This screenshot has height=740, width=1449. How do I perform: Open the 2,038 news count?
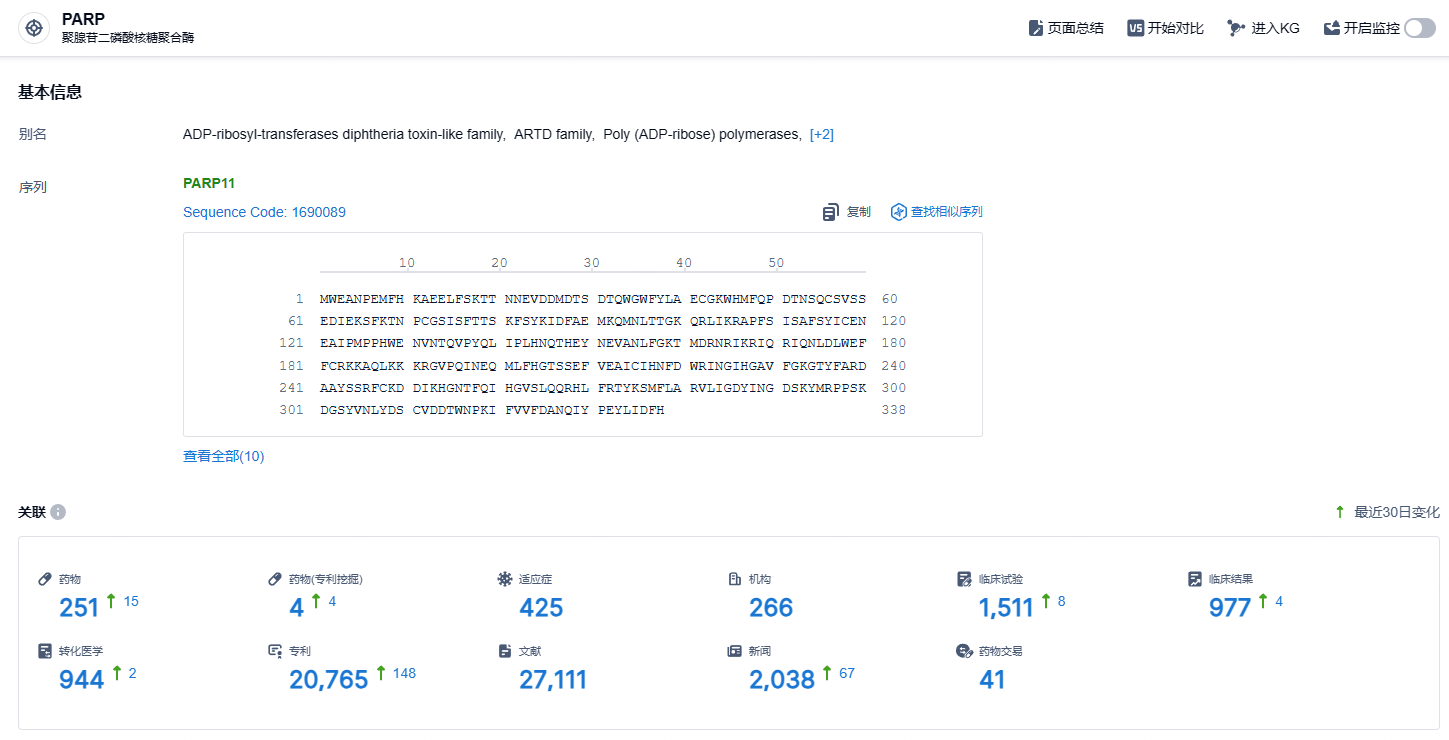[782, 679]
